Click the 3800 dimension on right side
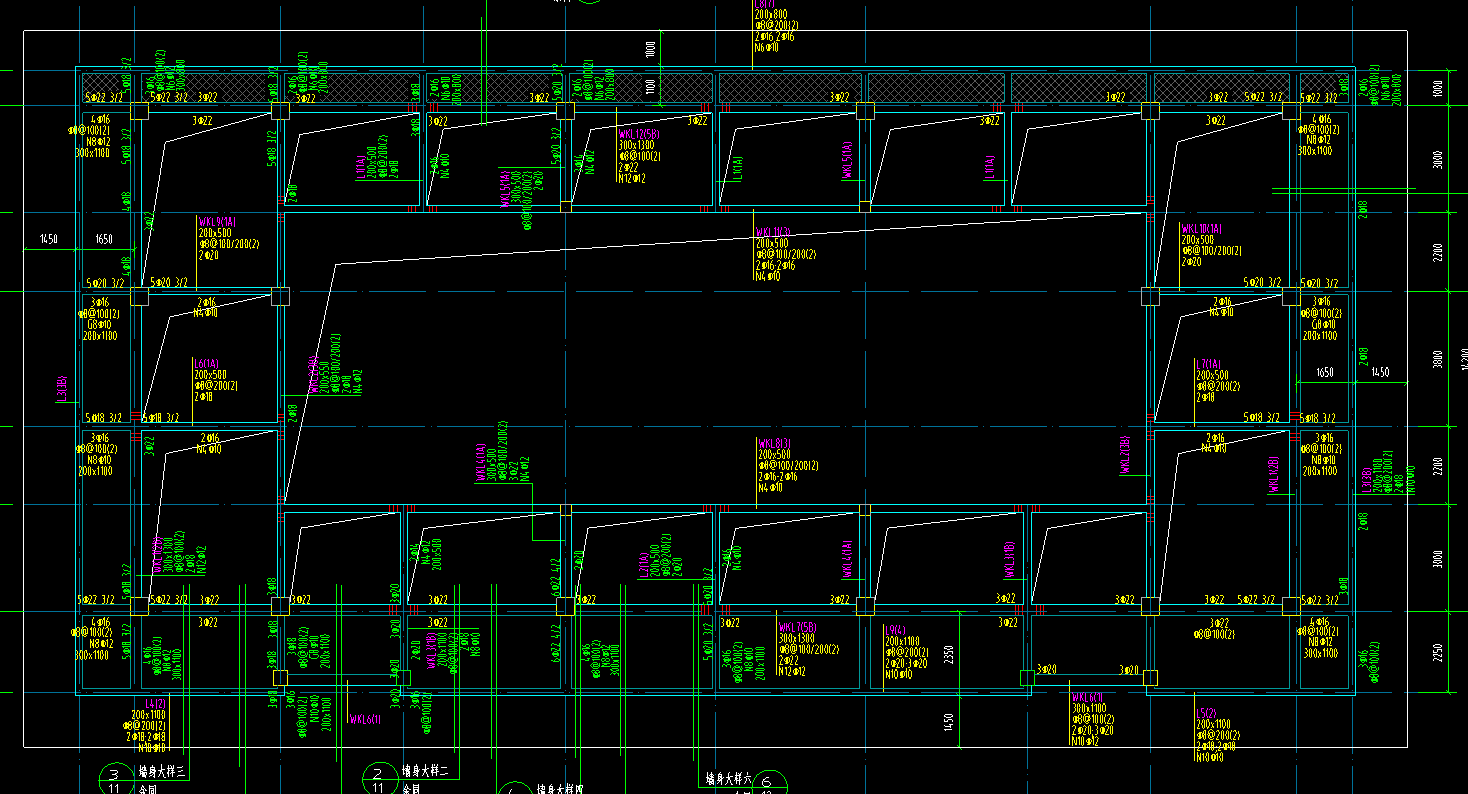 (1438, 359)
